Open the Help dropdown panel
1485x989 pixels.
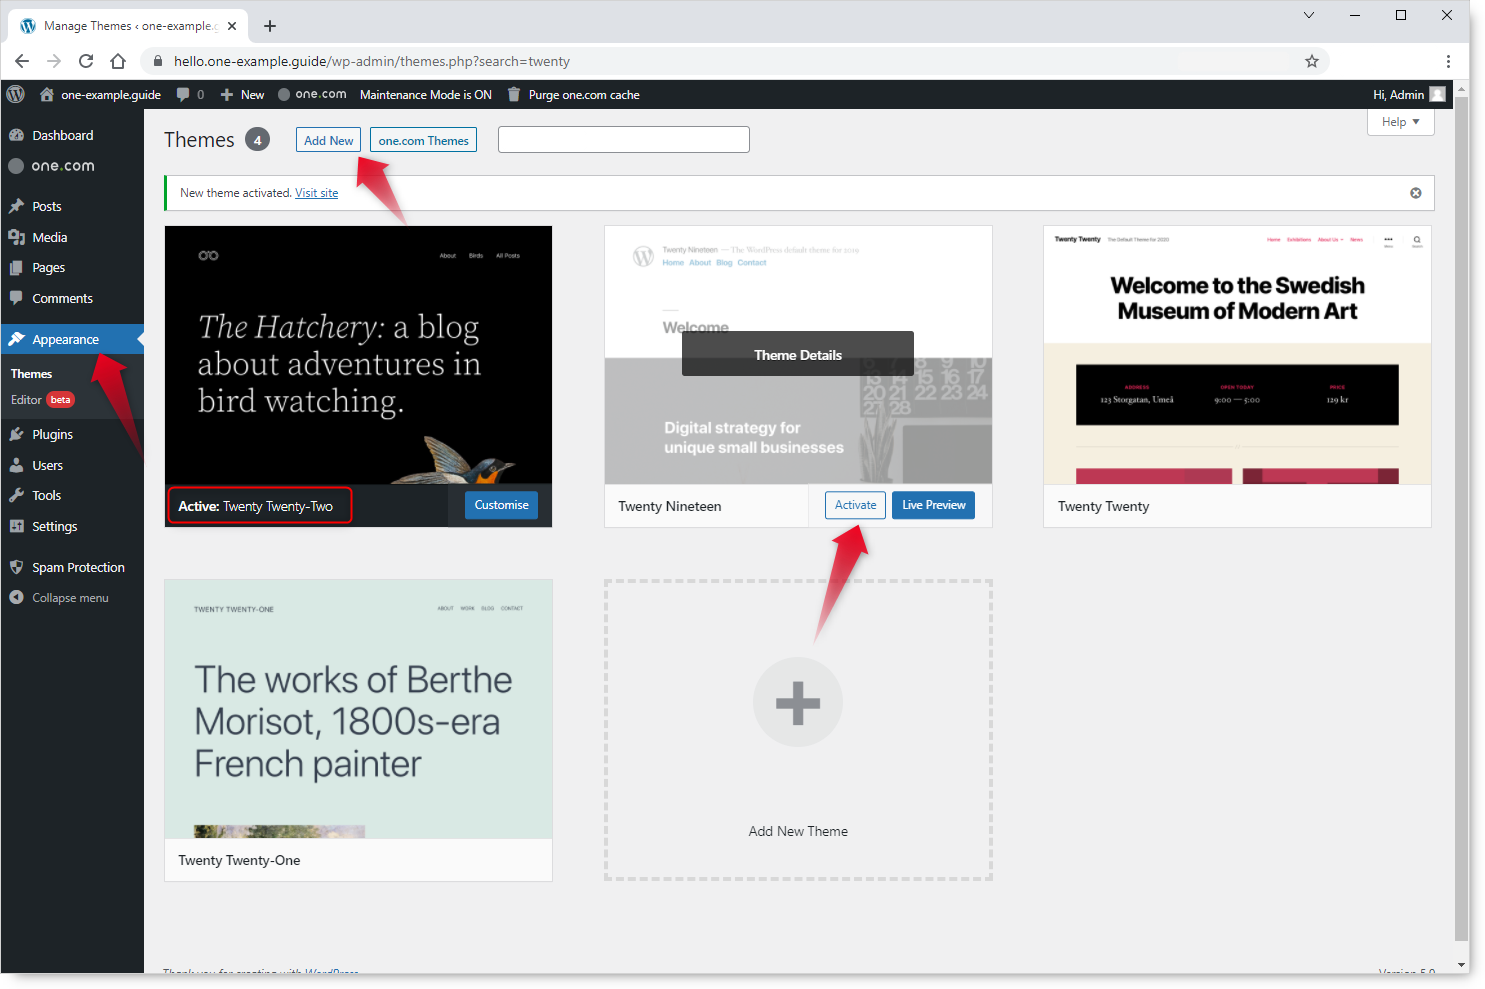click(1400, 121)
